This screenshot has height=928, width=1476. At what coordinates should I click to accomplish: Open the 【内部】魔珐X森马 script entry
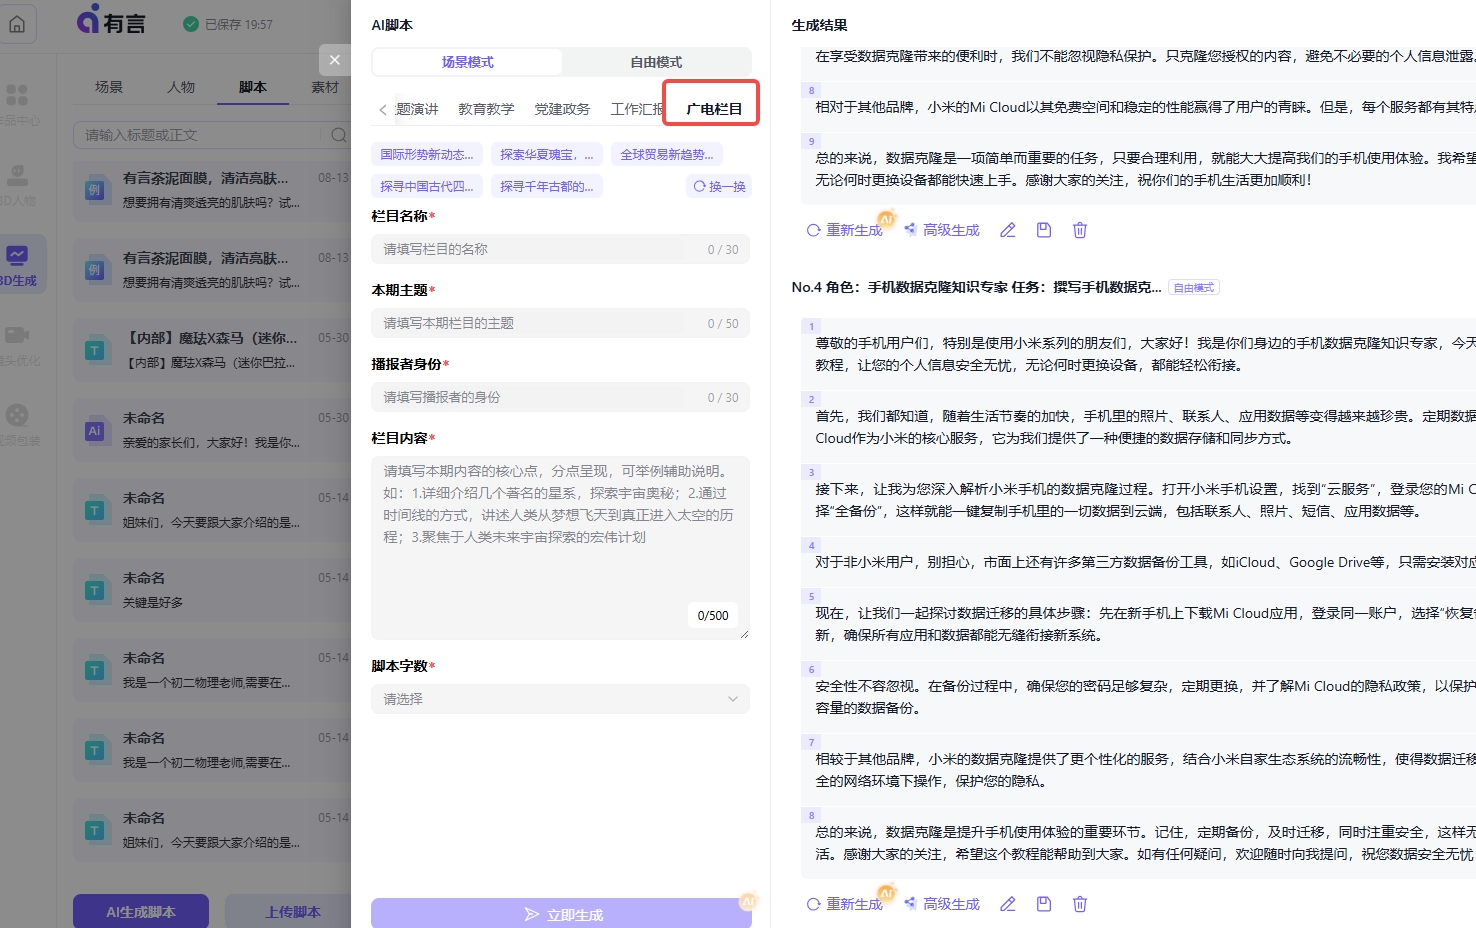coord(212,350)
